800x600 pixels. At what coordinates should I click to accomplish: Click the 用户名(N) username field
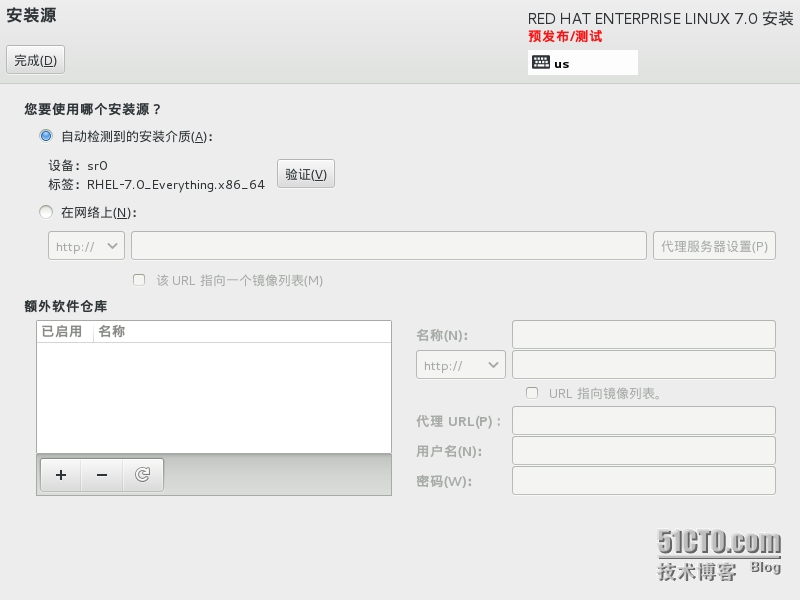pos(644,451)
